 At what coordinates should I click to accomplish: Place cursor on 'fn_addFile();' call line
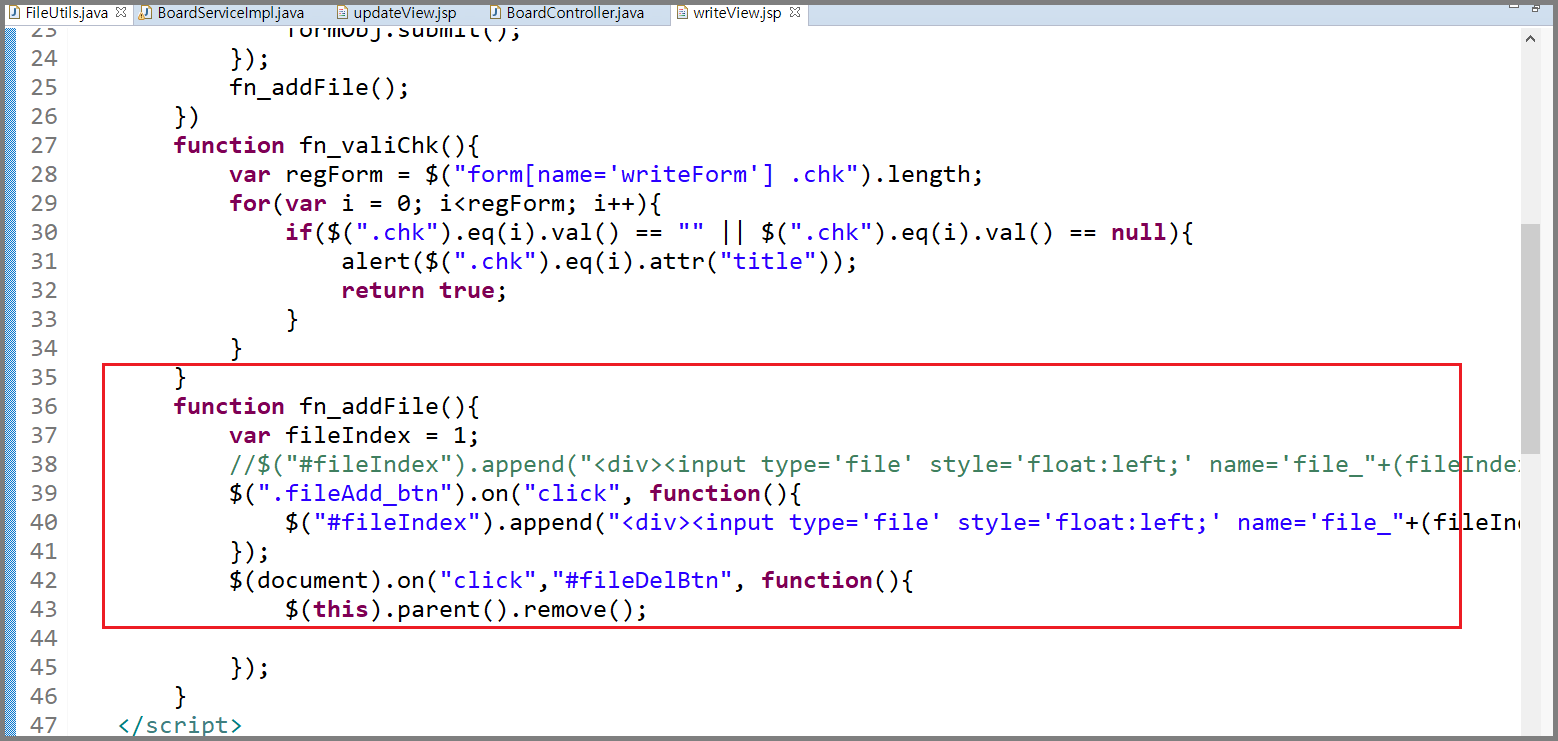tap(319, 87)
